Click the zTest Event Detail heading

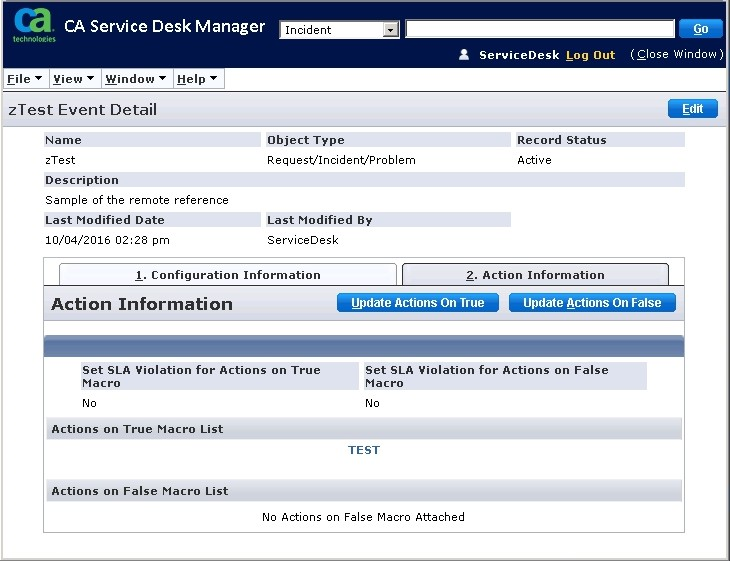[x=82, y=109]
